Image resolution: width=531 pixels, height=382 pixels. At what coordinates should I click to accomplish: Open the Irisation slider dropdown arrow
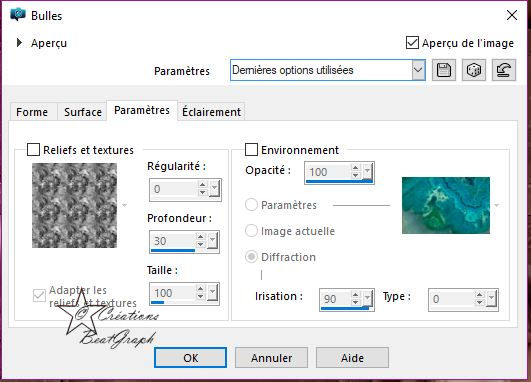(x=367, y=298)
